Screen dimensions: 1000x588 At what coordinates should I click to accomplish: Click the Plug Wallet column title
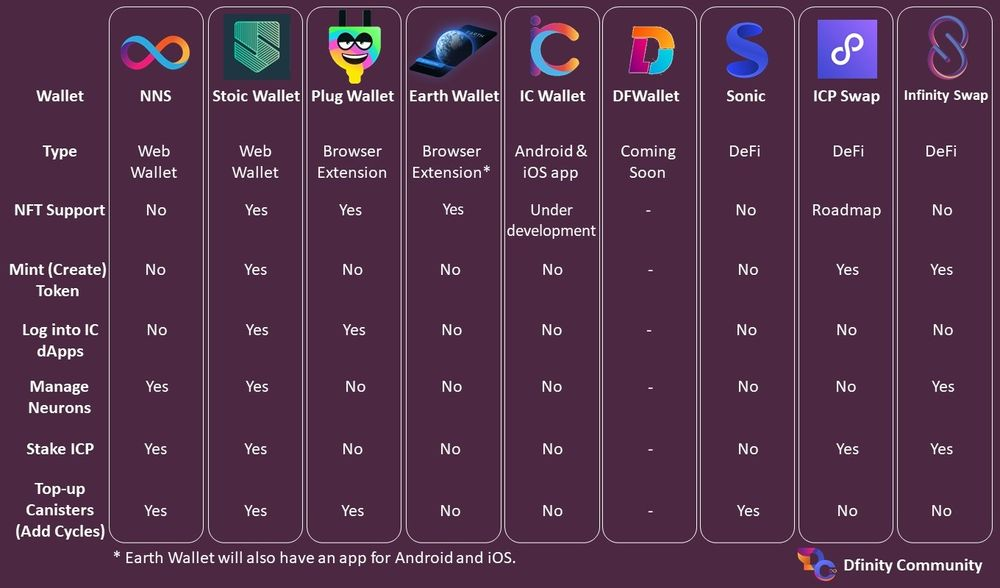[x=353, y=96]
